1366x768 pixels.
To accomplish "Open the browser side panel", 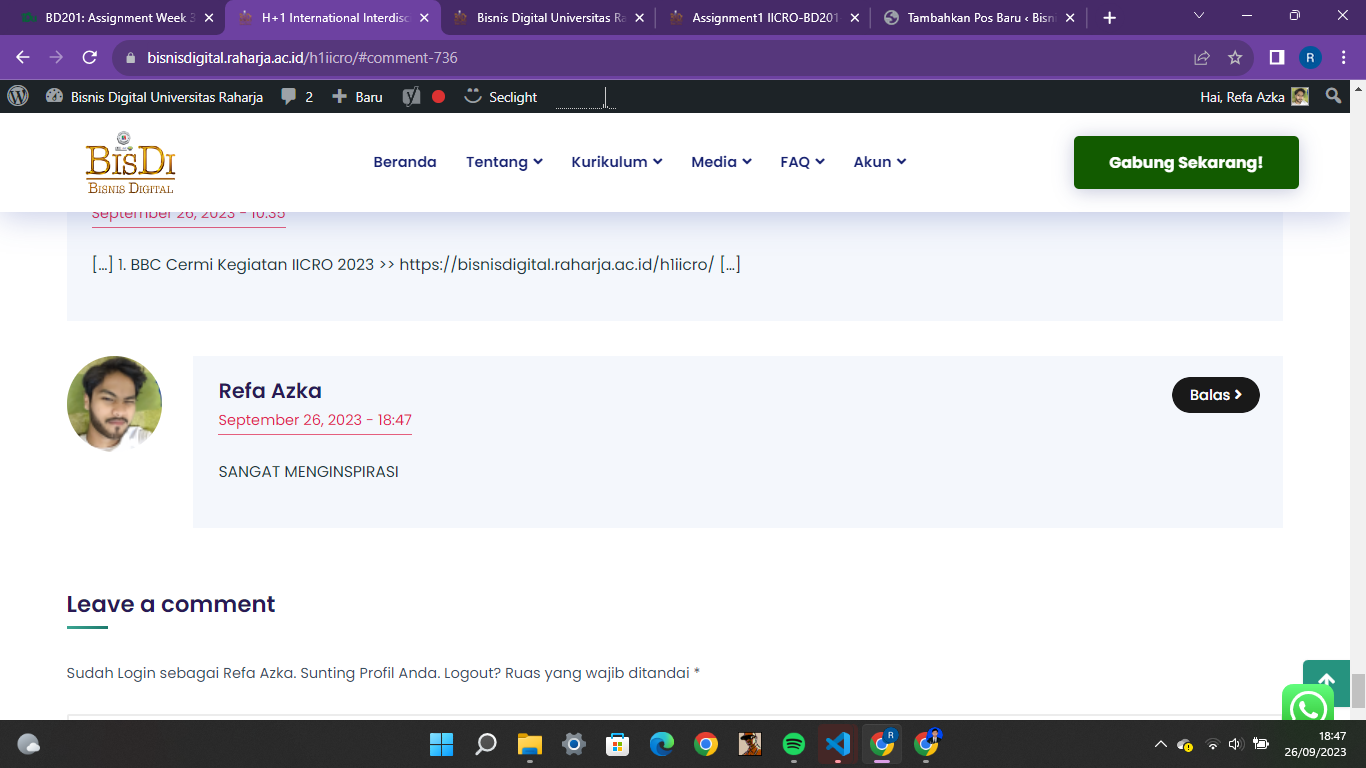I will tap(1277, 58).
